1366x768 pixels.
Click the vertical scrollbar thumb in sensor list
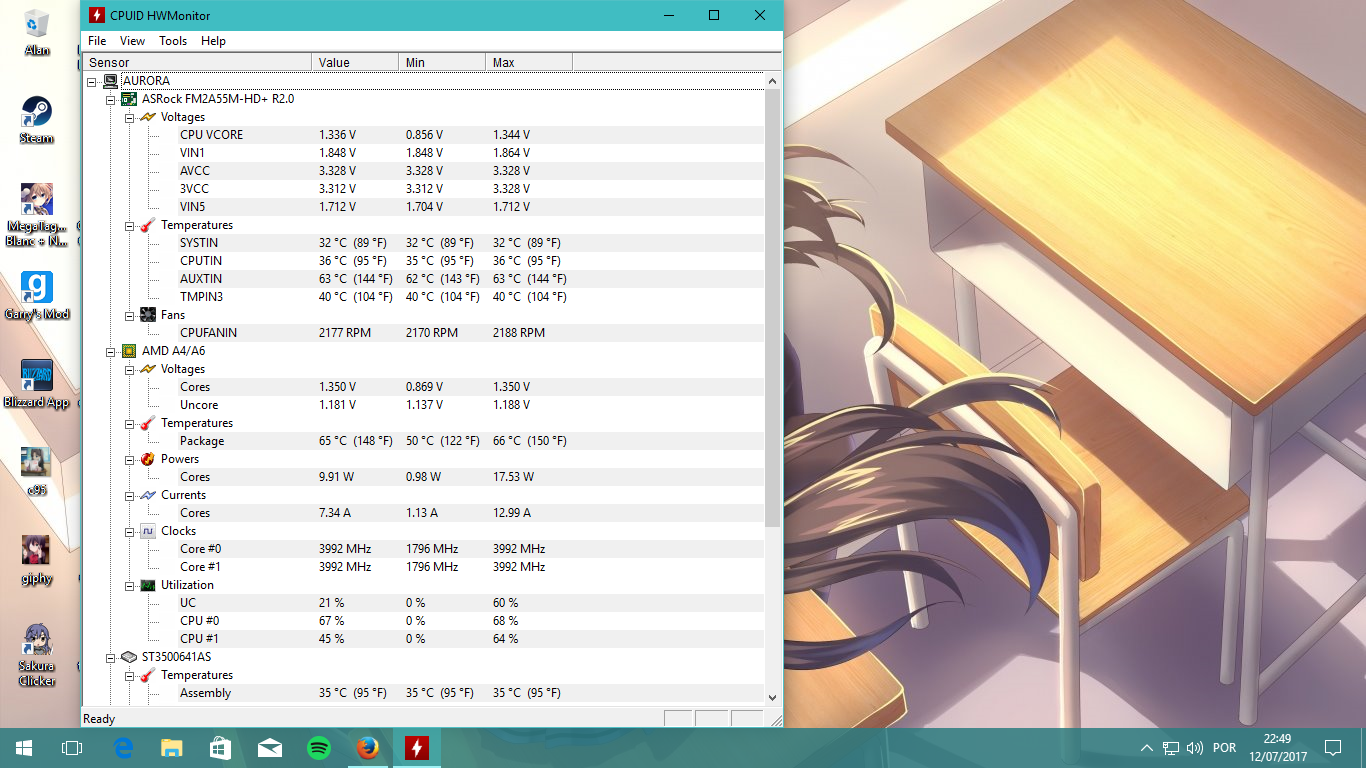[772, 308]
